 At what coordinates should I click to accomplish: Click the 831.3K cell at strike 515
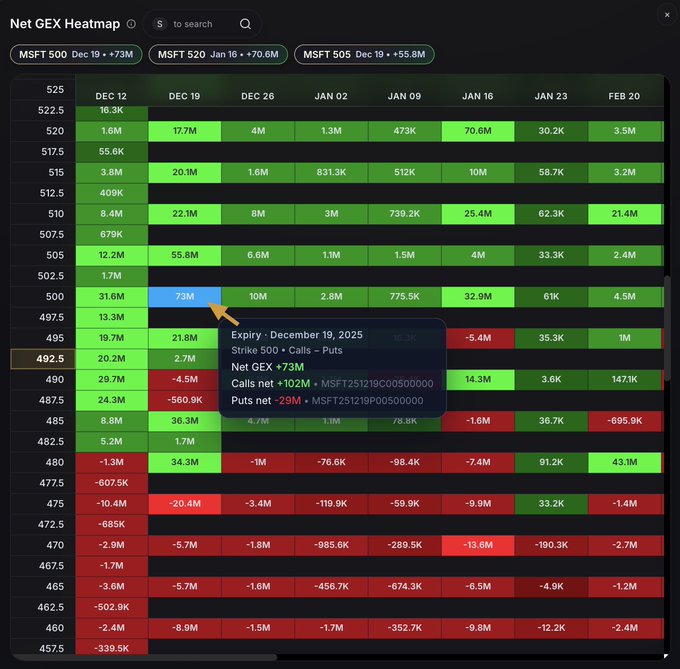(x=331, y=172)
